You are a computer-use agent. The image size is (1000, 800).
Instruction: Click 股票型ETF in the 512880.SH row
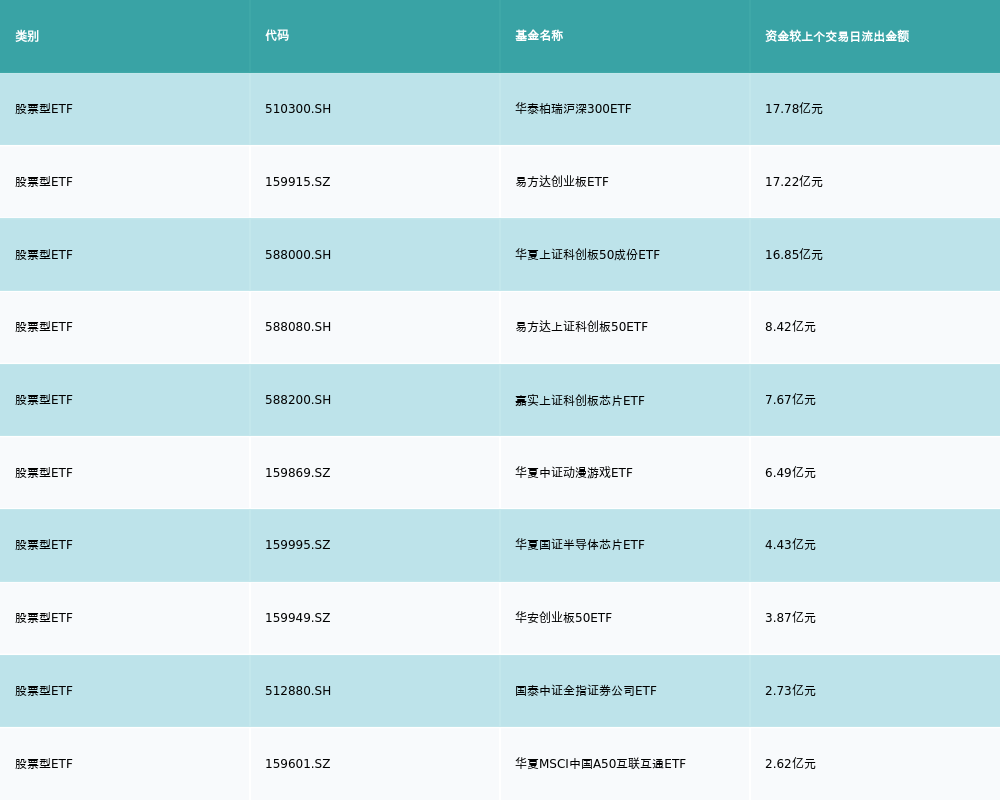[x=44, y=691]
